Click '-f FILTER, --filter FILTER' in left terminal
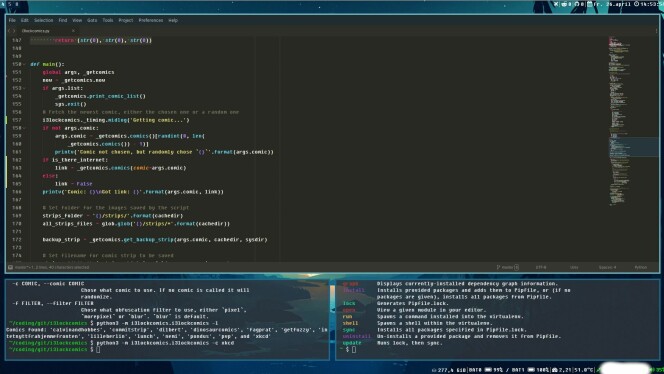 [53, 303]
